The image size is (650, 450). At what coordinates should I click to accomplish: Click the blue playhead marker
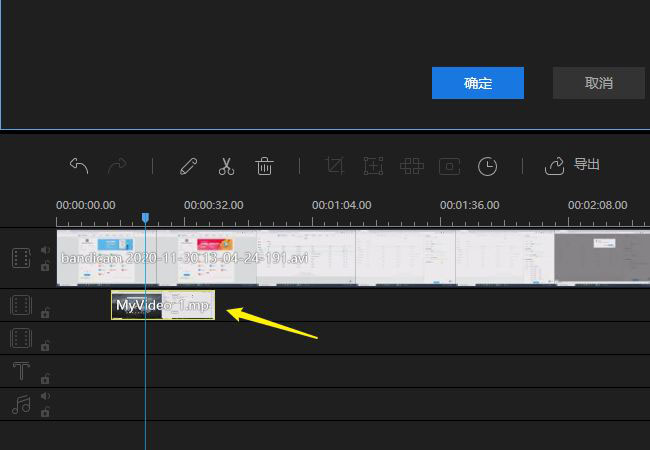point(145,218)
